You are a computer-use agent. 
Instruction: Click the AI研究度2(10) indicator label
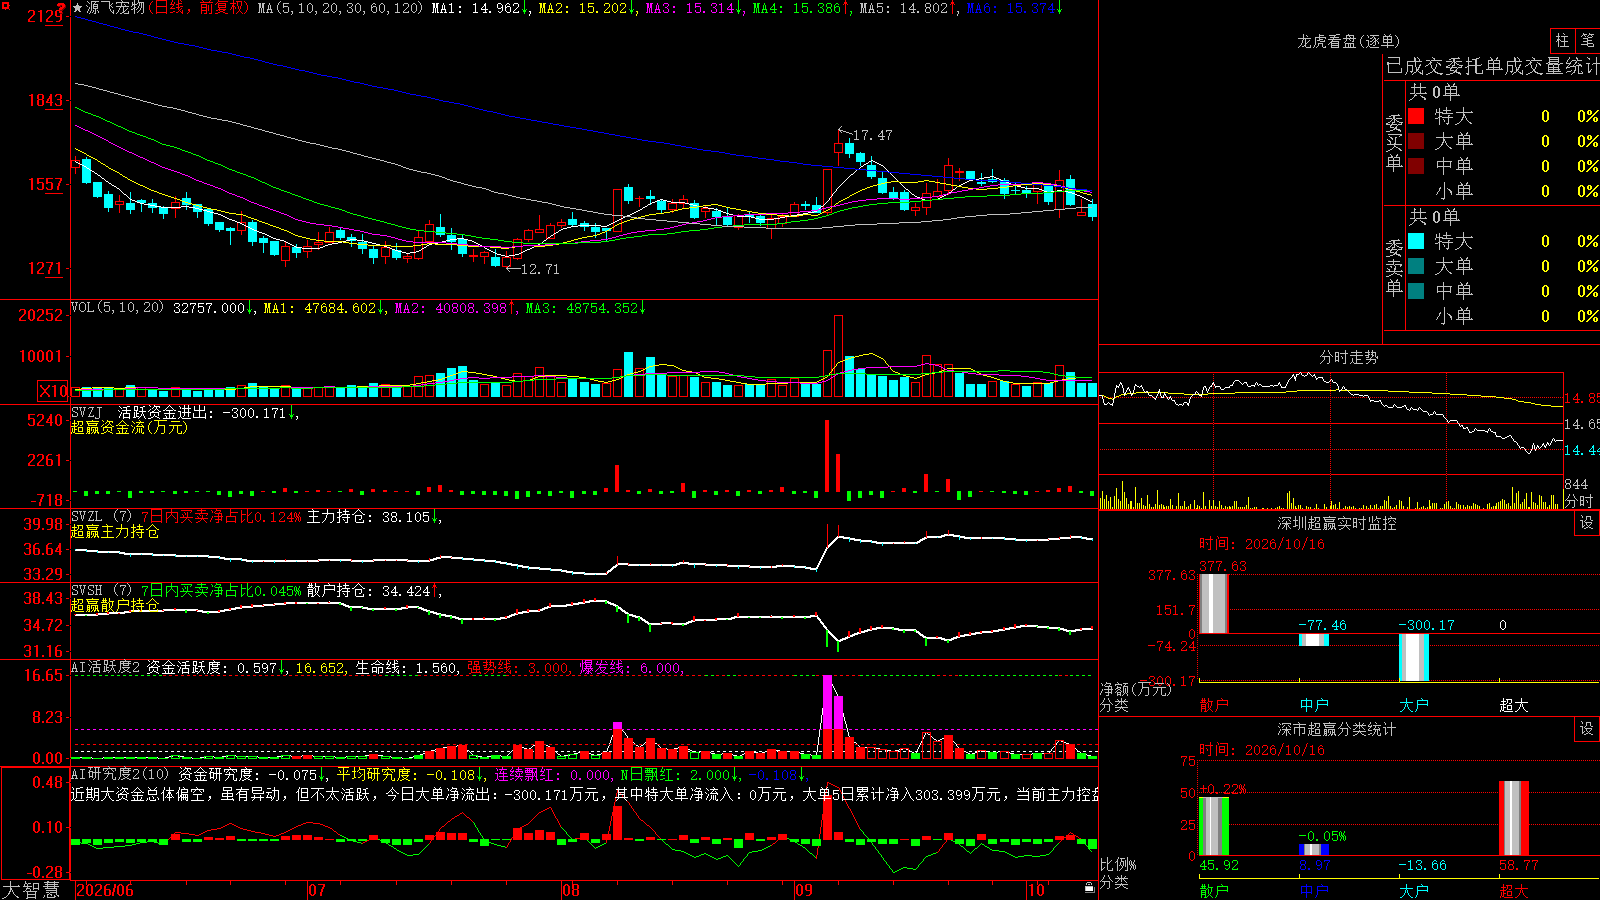click(x=120, y=774)
